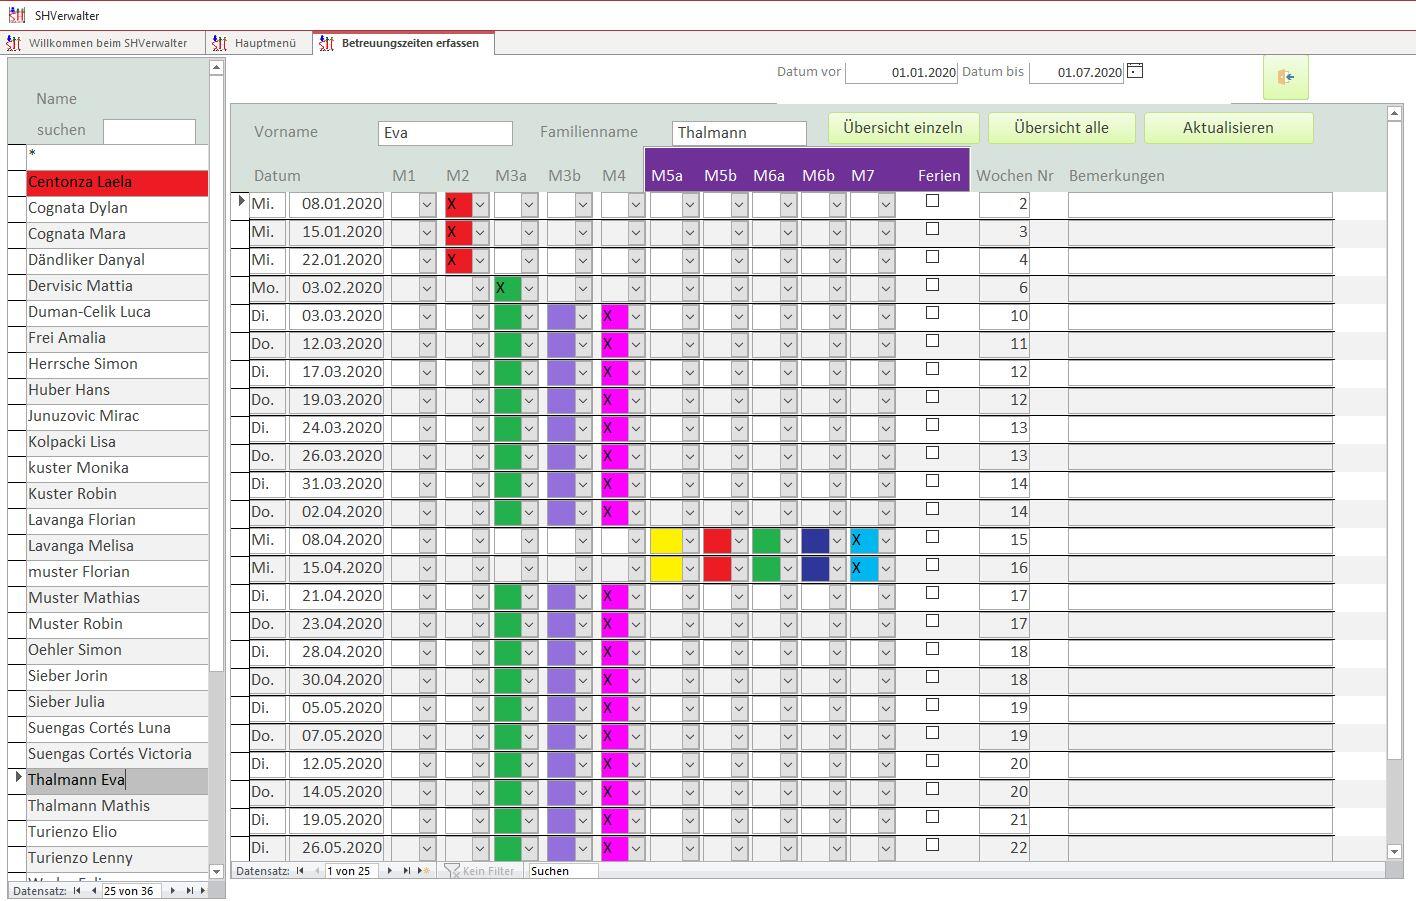Click the Kein Filter funnel icon
1416x901 pixels.
point(453,871)
